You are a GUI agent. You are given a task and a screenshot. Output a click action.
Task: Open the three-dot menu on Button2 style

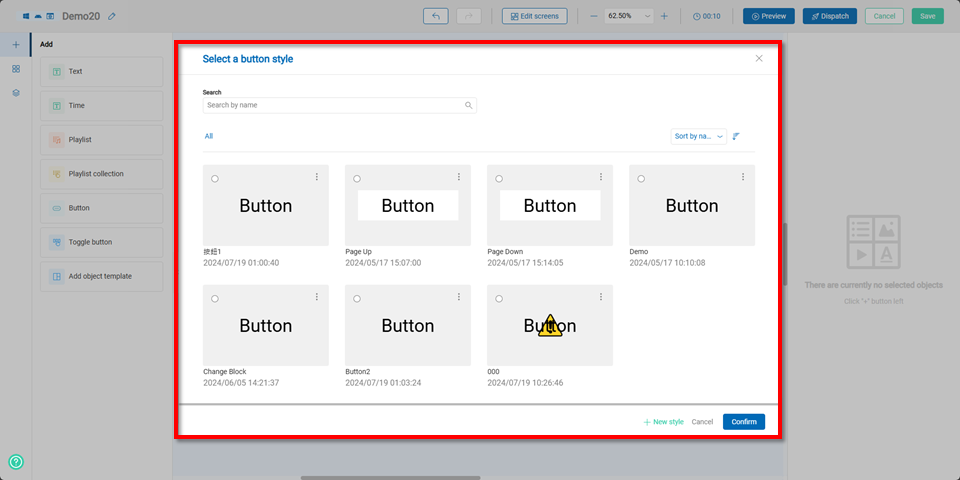tap(459, 297)
